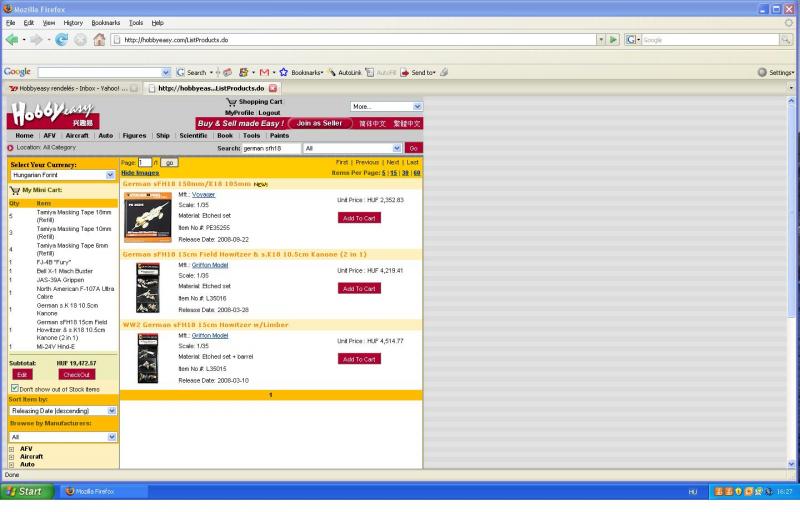The width and height of the screenshot is (800, 512).
Task: Open the Bookmarks menu in menu bar
Action: [x=105, y=22]
